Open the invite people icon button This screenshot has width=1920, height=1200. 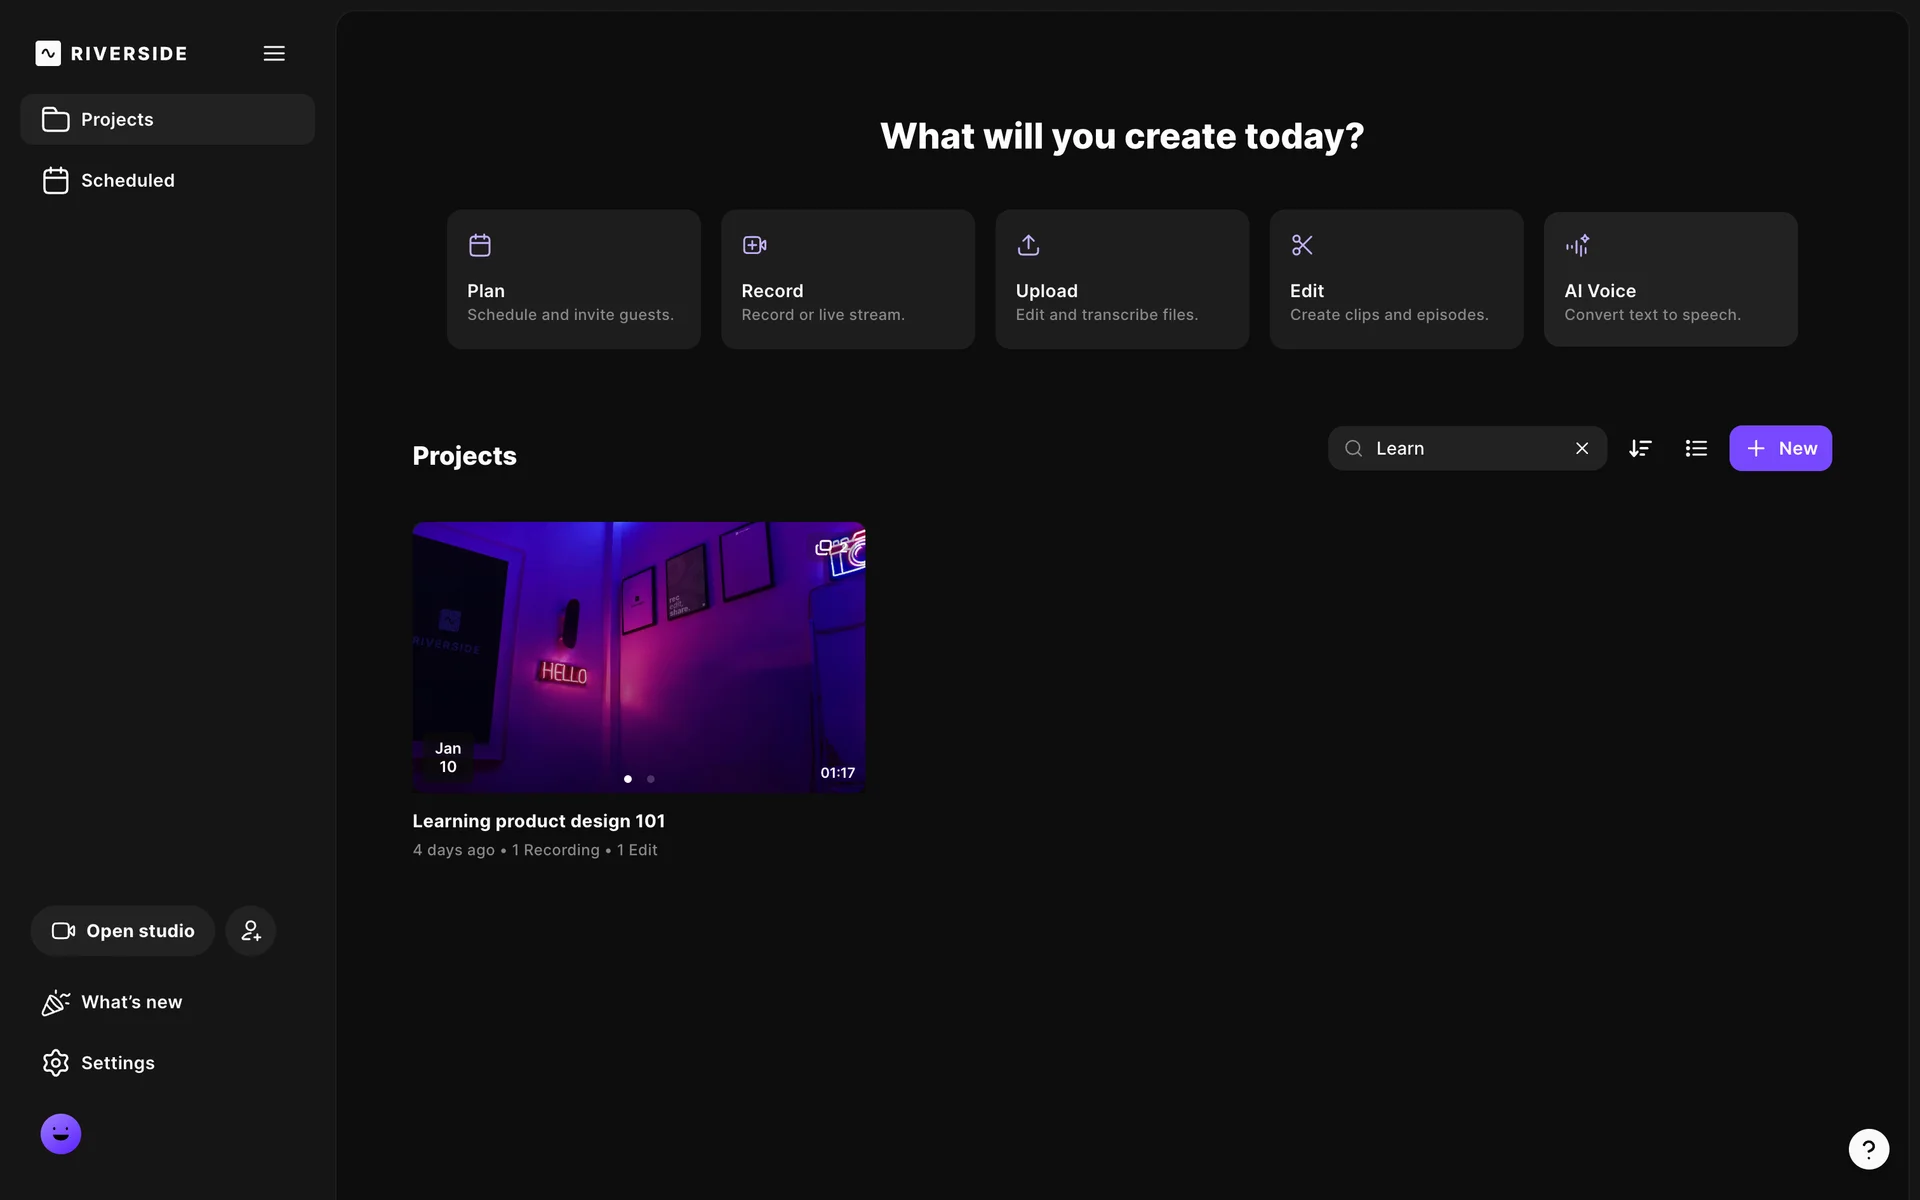pyautogui.click(x=250, y=931)
